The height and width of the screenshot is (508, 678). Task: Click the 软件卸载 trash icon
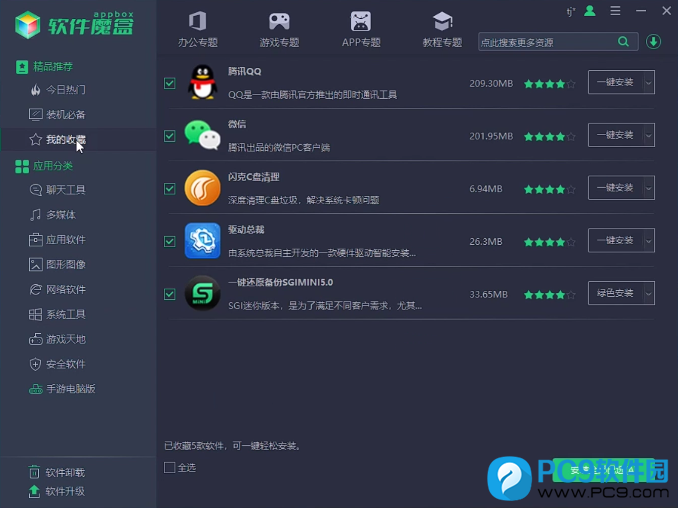coord(34,472)
